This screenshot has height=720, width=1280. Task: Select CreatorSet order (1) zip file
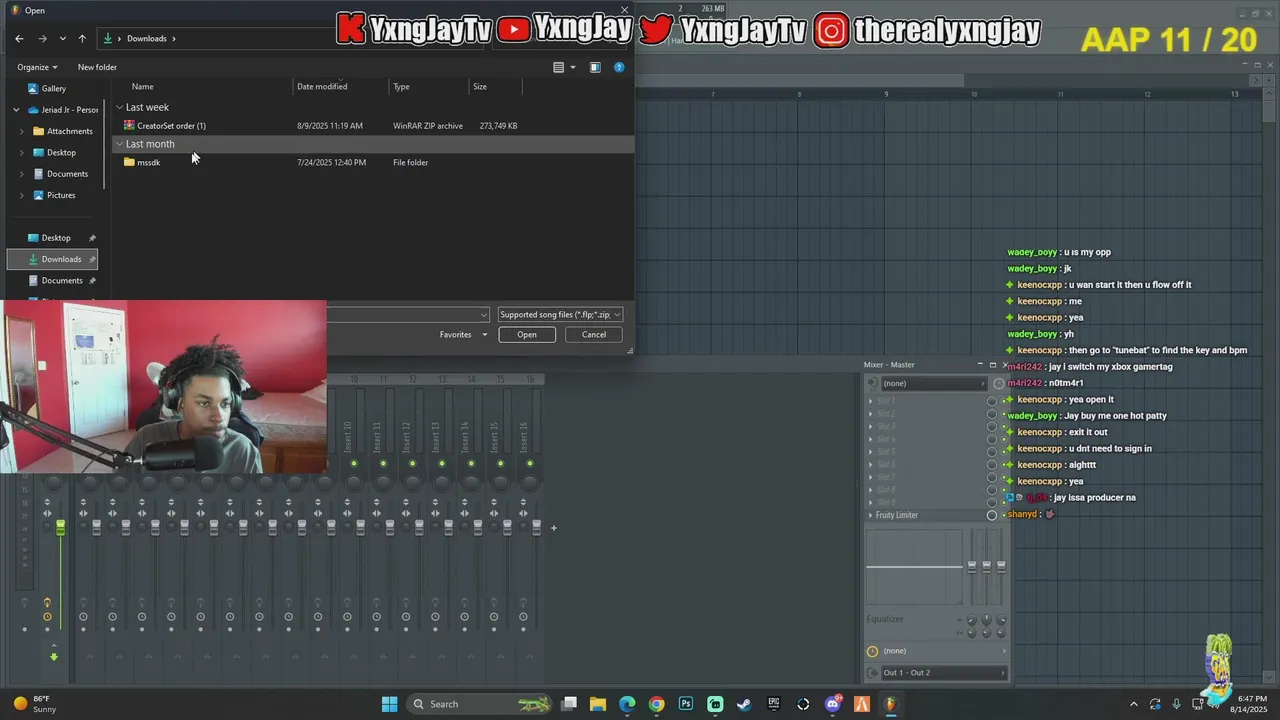[x=171, y=125]
